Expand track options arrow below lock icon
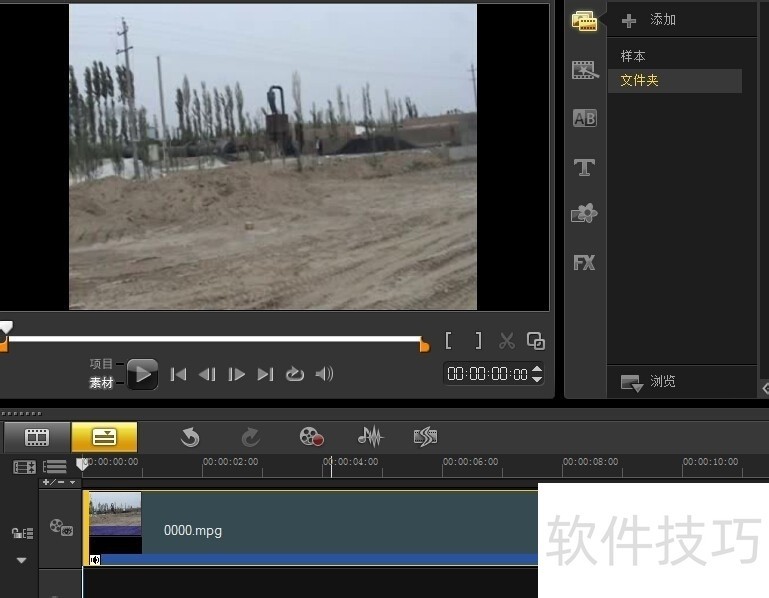Viewport: 769px width, 598px height. [x=21, y=561]
